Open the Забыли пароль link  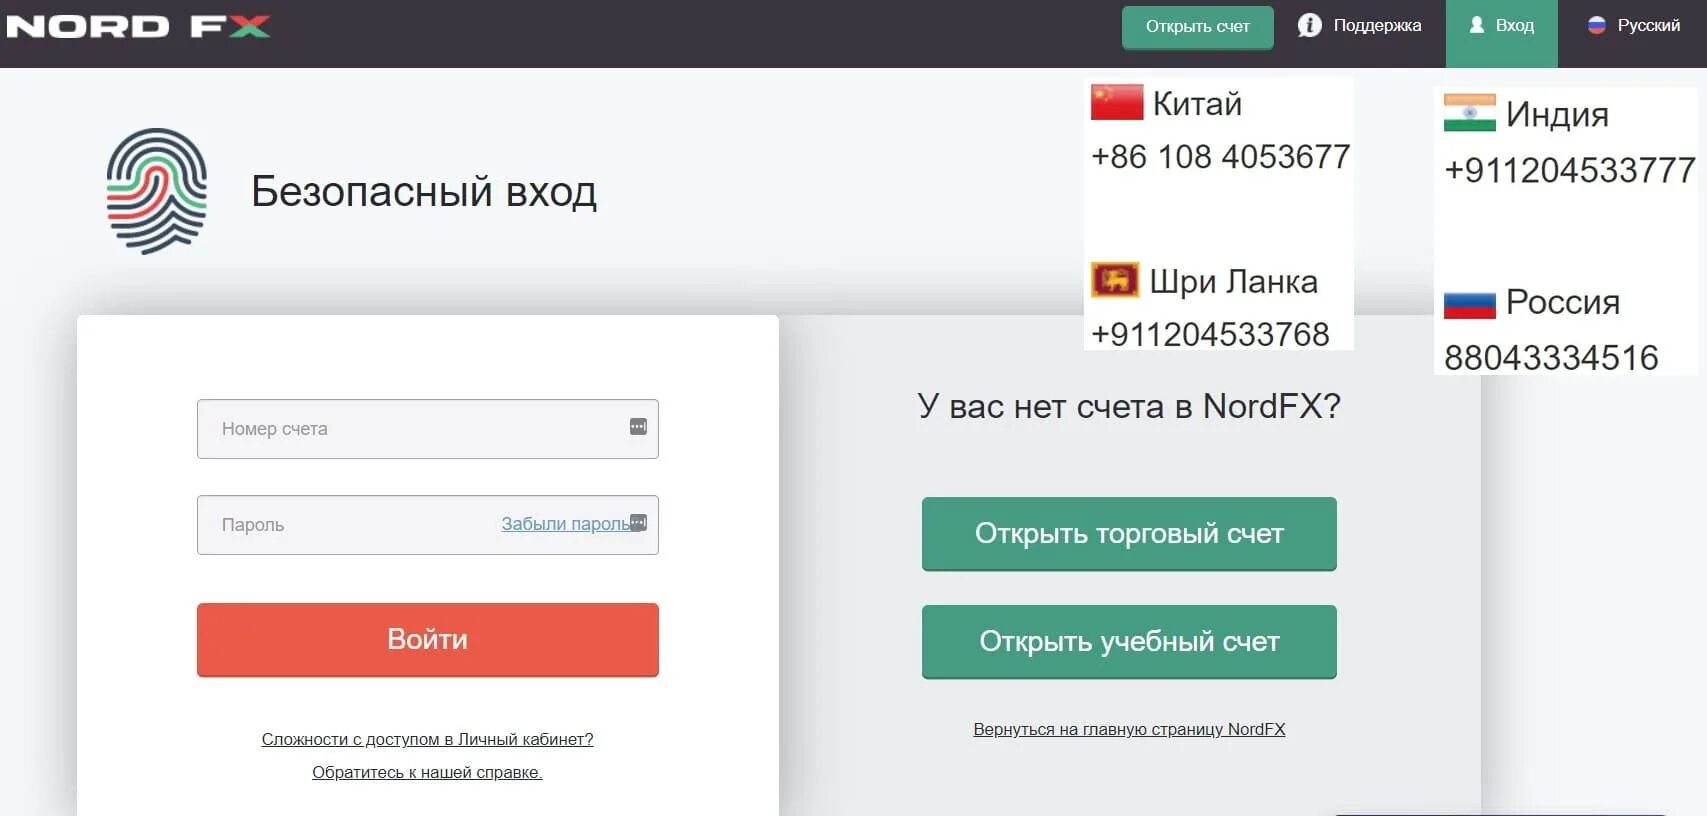tap(565, 524)
